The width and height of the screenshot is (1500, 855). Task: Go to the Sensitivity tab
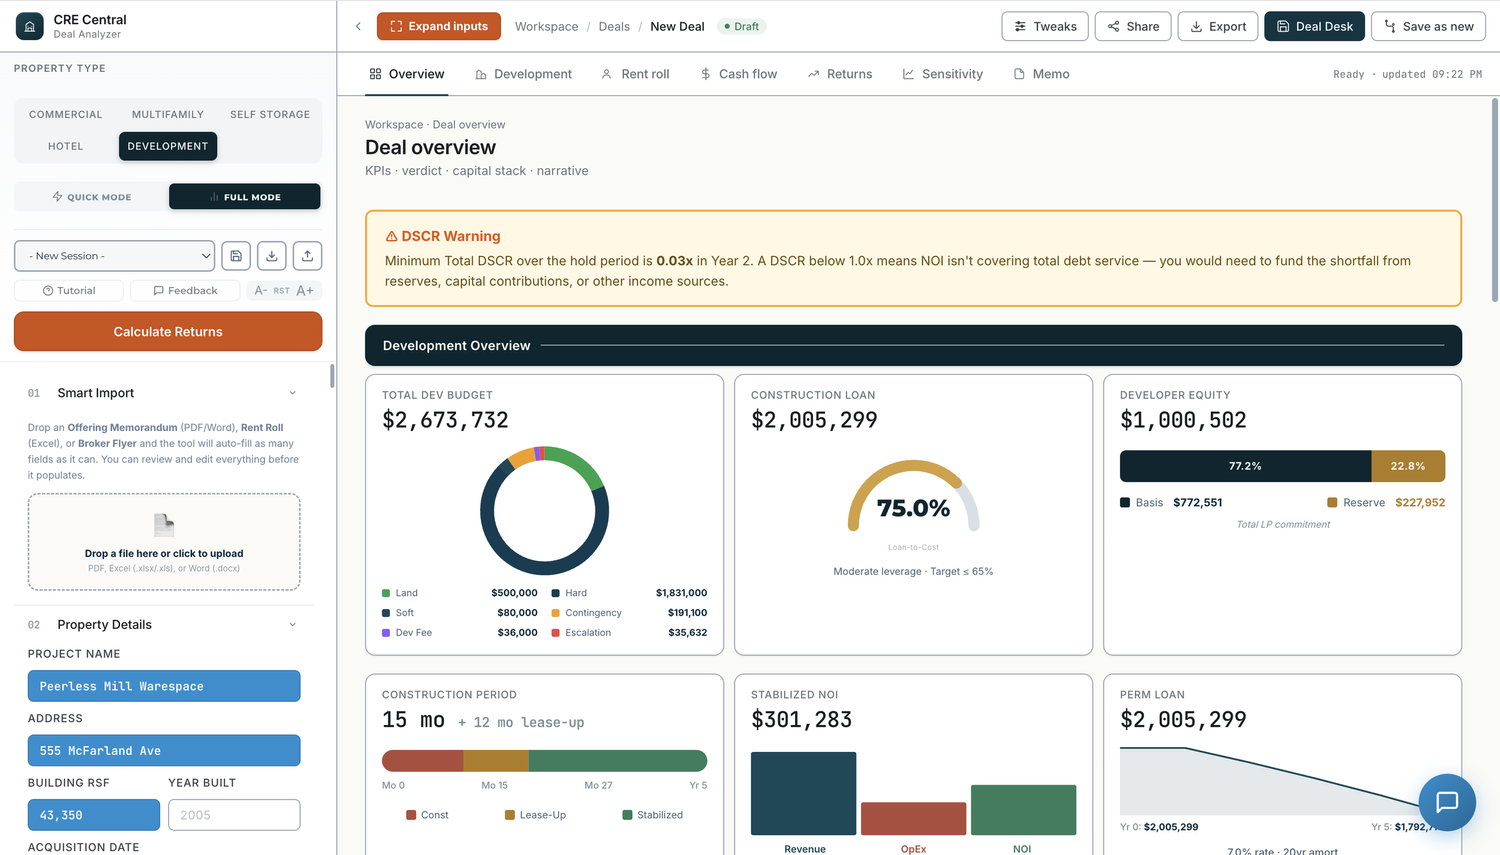tap(943, 74)
